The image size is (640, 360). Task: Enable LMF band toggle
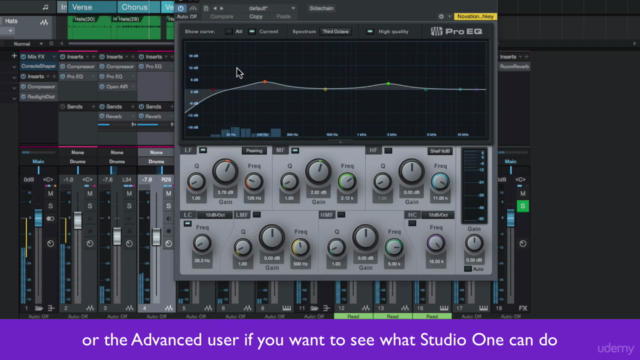[256, 215]
